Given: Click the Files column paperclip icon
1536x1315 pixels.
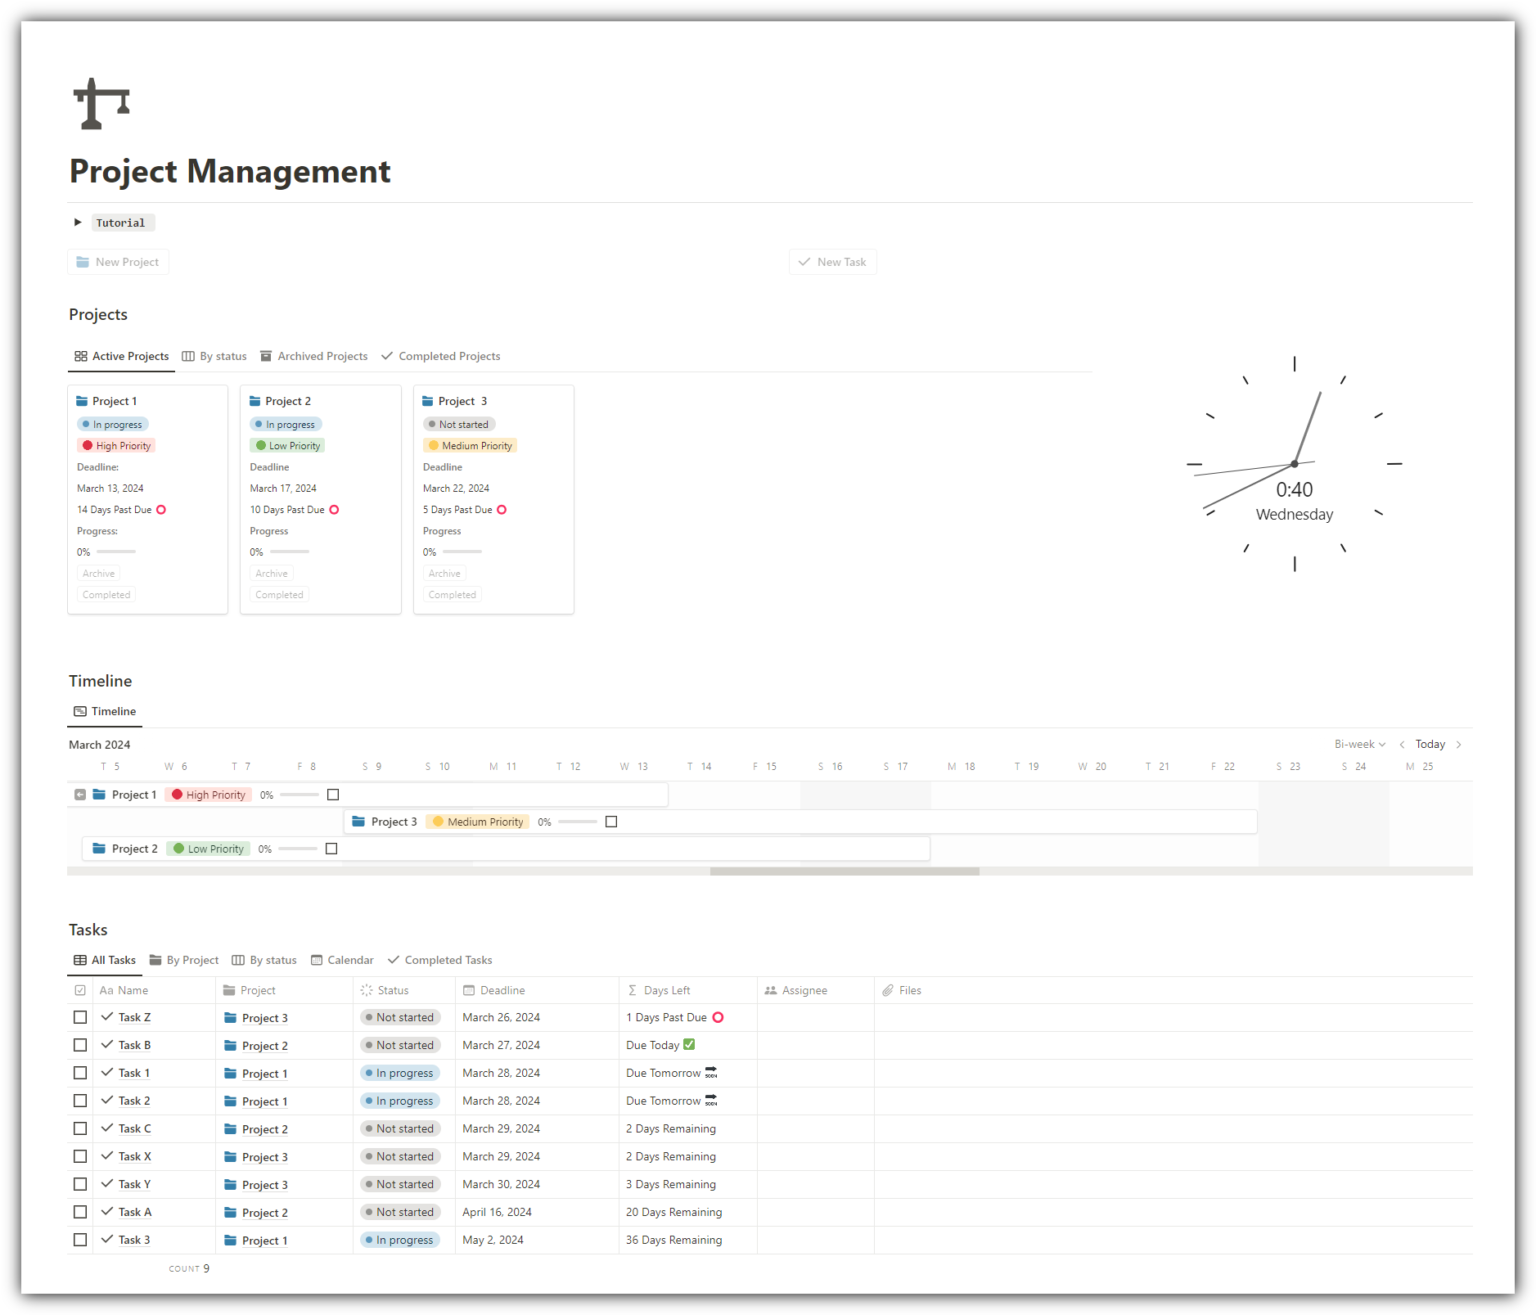Looking at the screenshot, I should pyautogui.click(x=887, y=991).
